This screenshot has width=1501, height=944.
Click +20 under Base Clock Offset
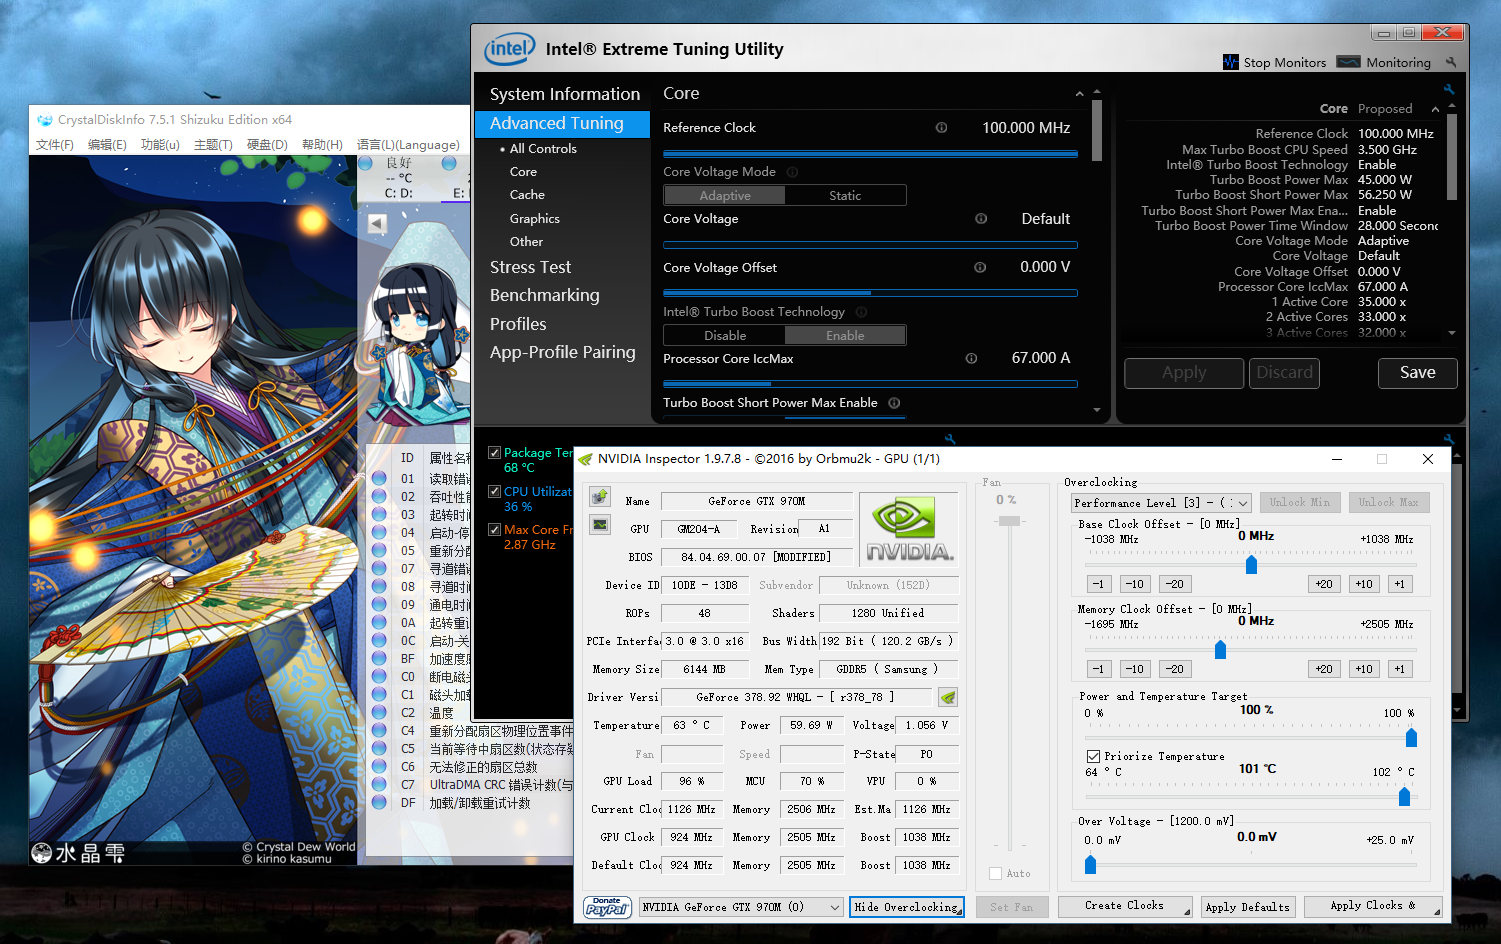[1324, 584]
